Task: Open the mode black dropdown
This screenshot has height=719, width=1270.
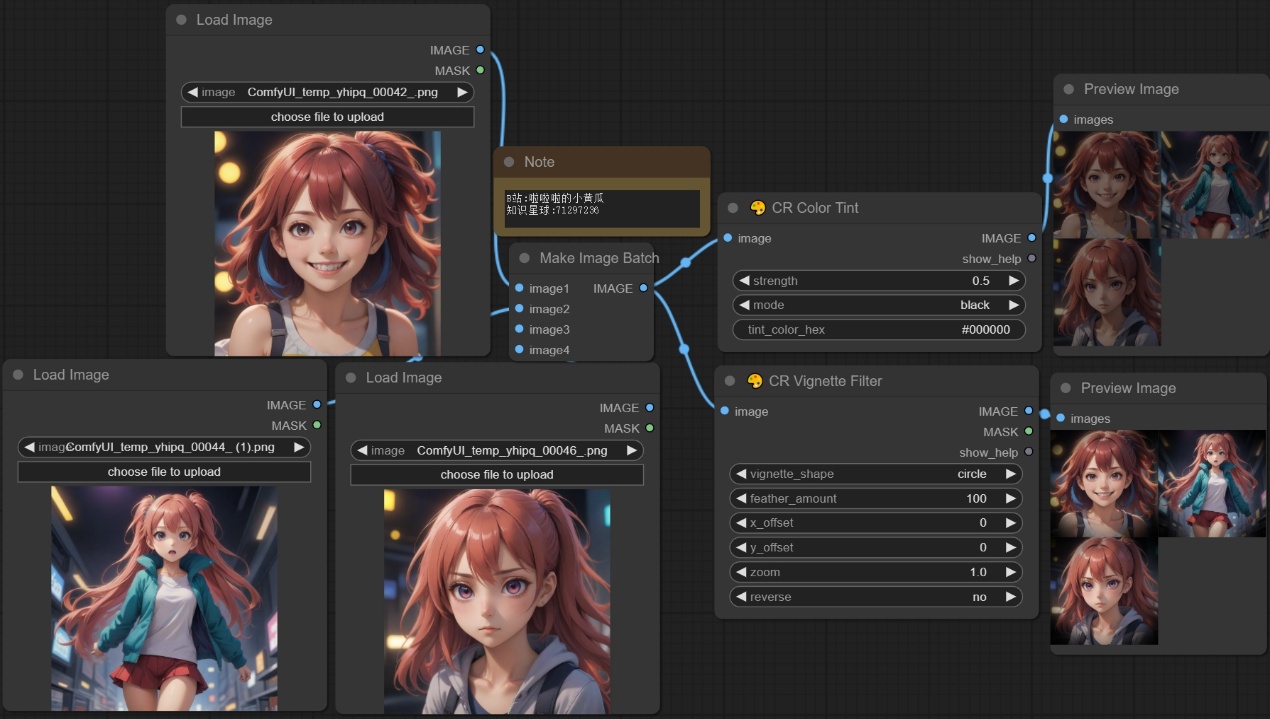Action: [880, 305]
